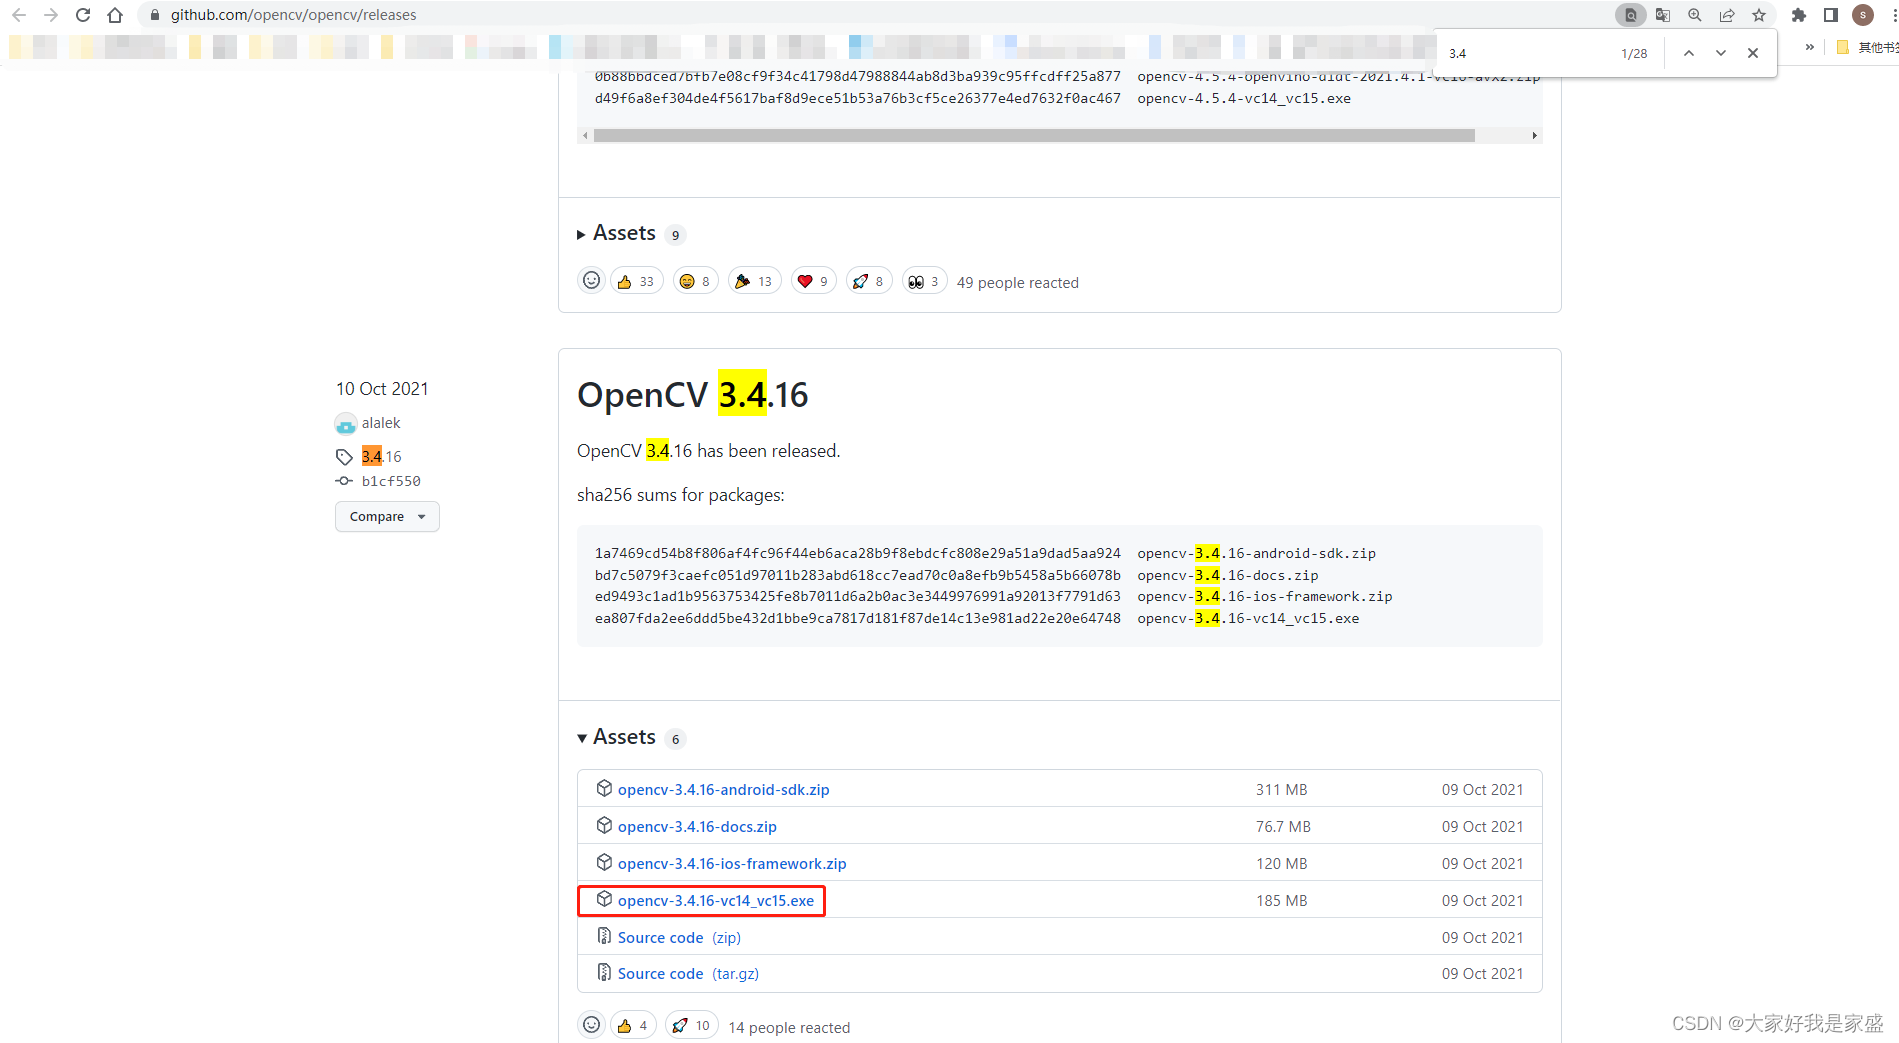Download opencv-3.4.16-android-sdk.zip
The width and height of the screenshot is (1899, 1043).
tap(723, 789)
